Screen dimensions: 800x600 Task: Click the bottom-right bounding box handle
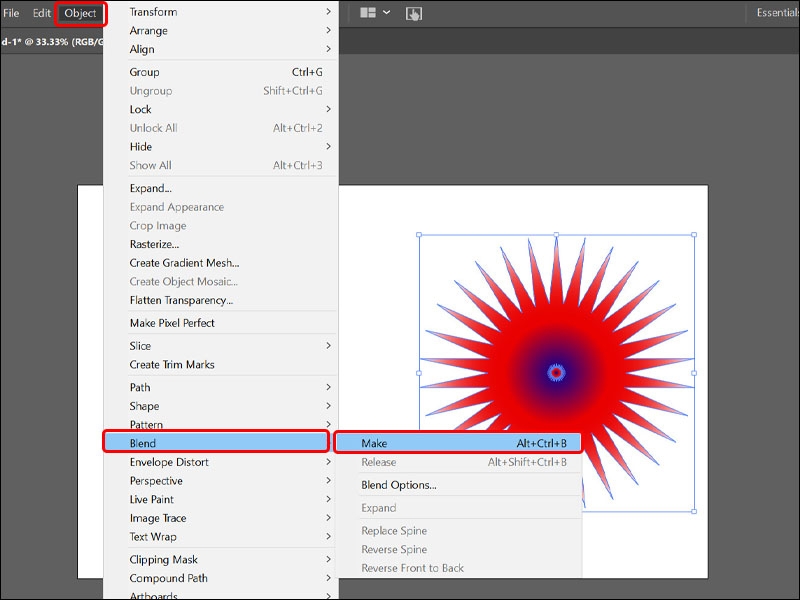(x=694, y=511)
